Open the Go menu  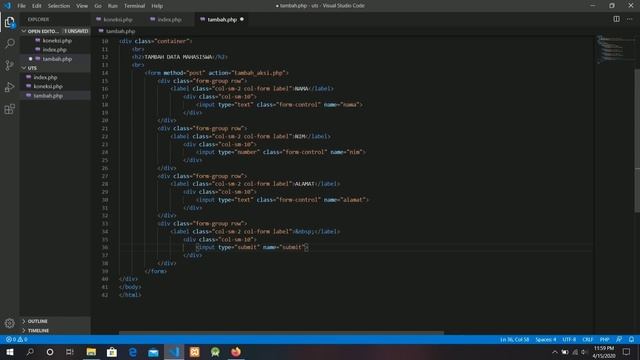point(98,6)
